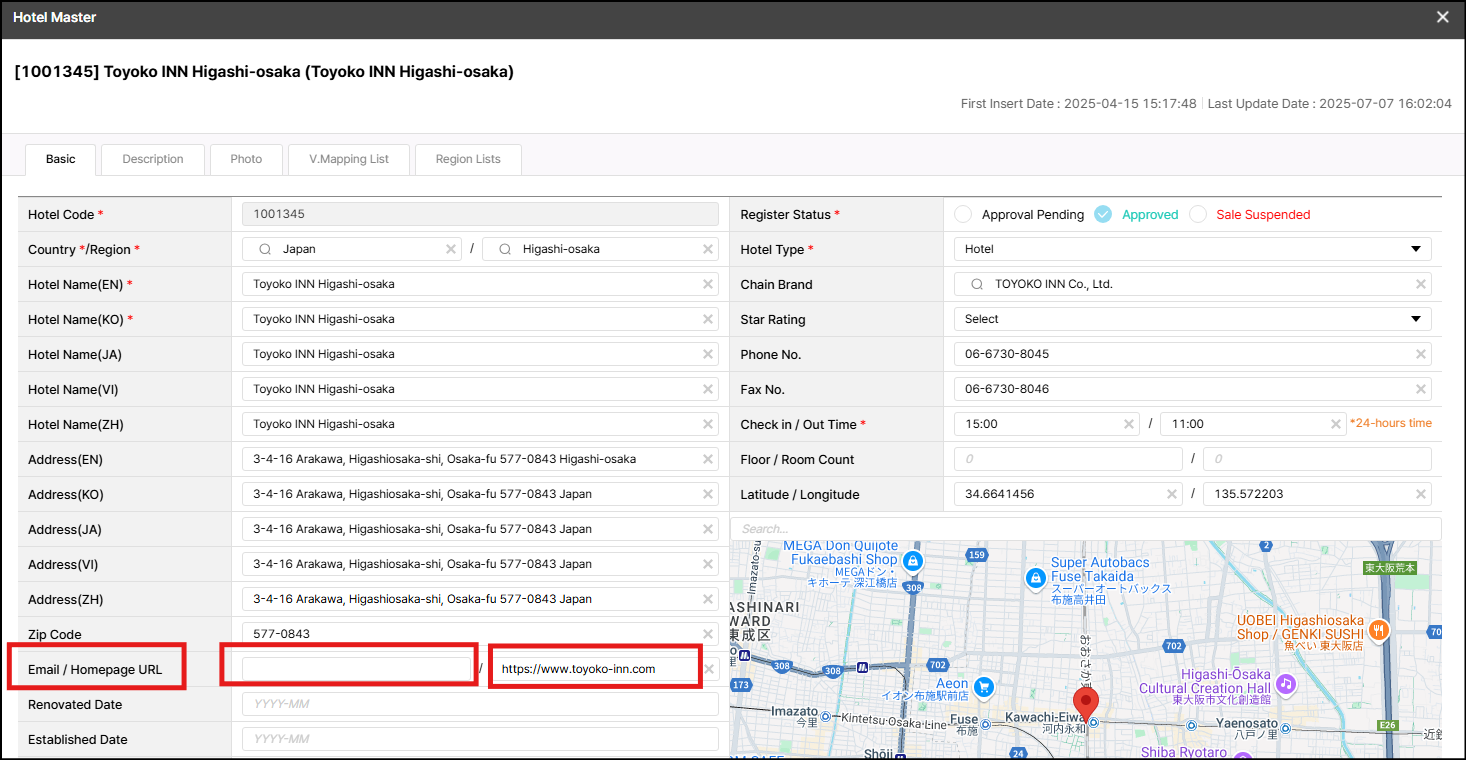Viewport: 1466px width, 760px height.
Task: Select Sale Suspended register status
Action: tap(1198, 214)
